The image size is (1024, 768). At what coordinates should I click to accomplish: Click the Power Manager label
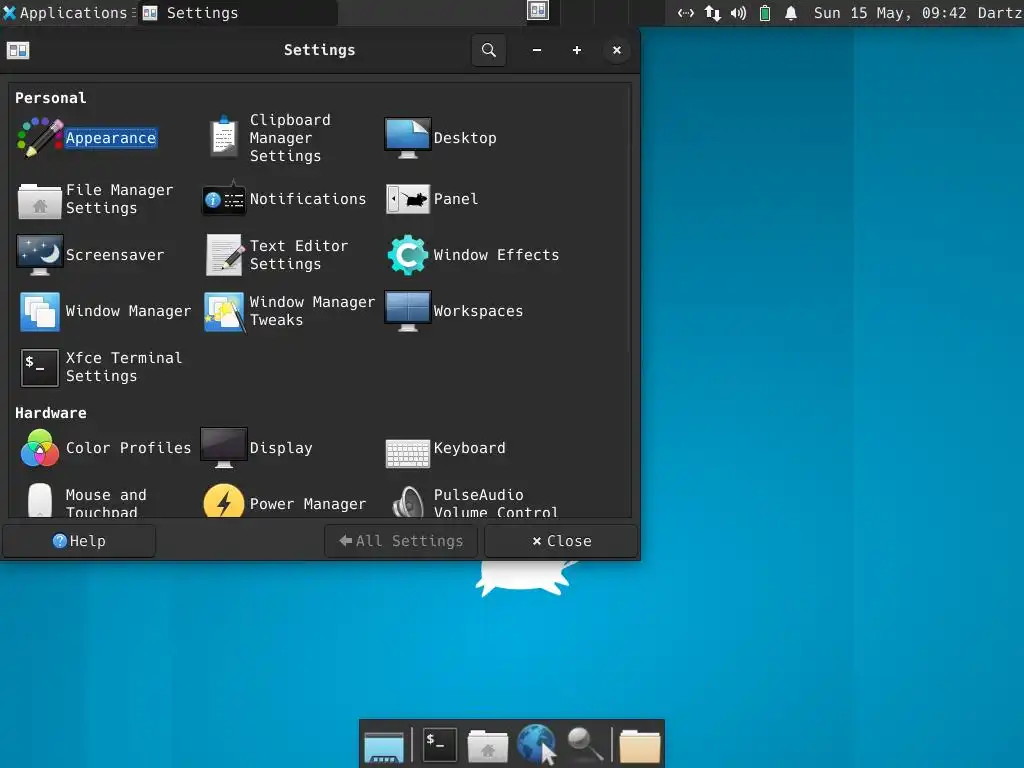click(x=308, y=504)
